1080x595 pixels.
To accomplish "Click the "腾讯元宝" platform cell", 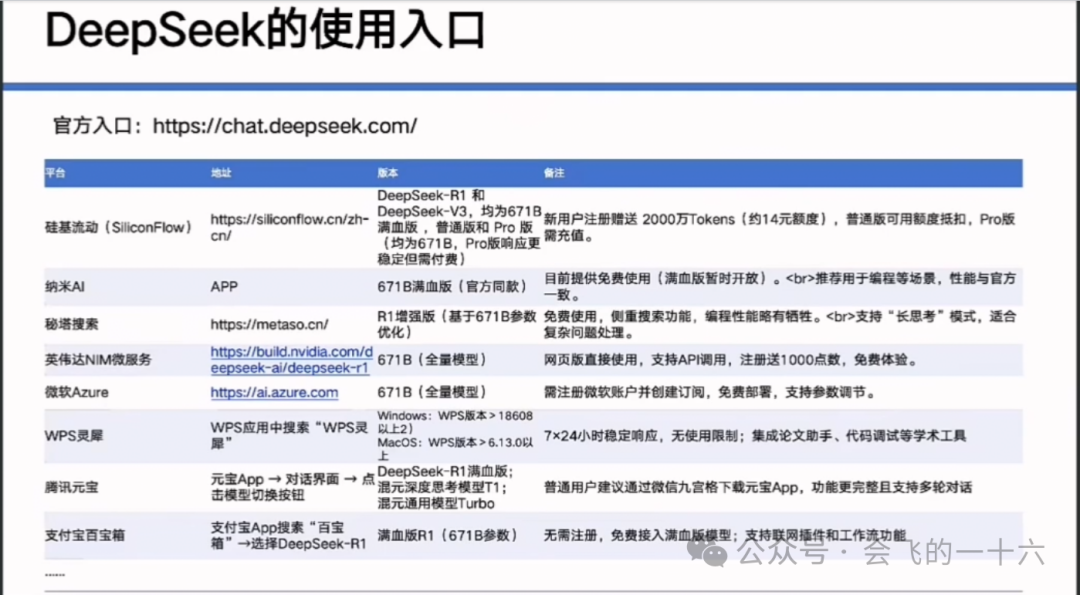I will (x=72, y=488).
